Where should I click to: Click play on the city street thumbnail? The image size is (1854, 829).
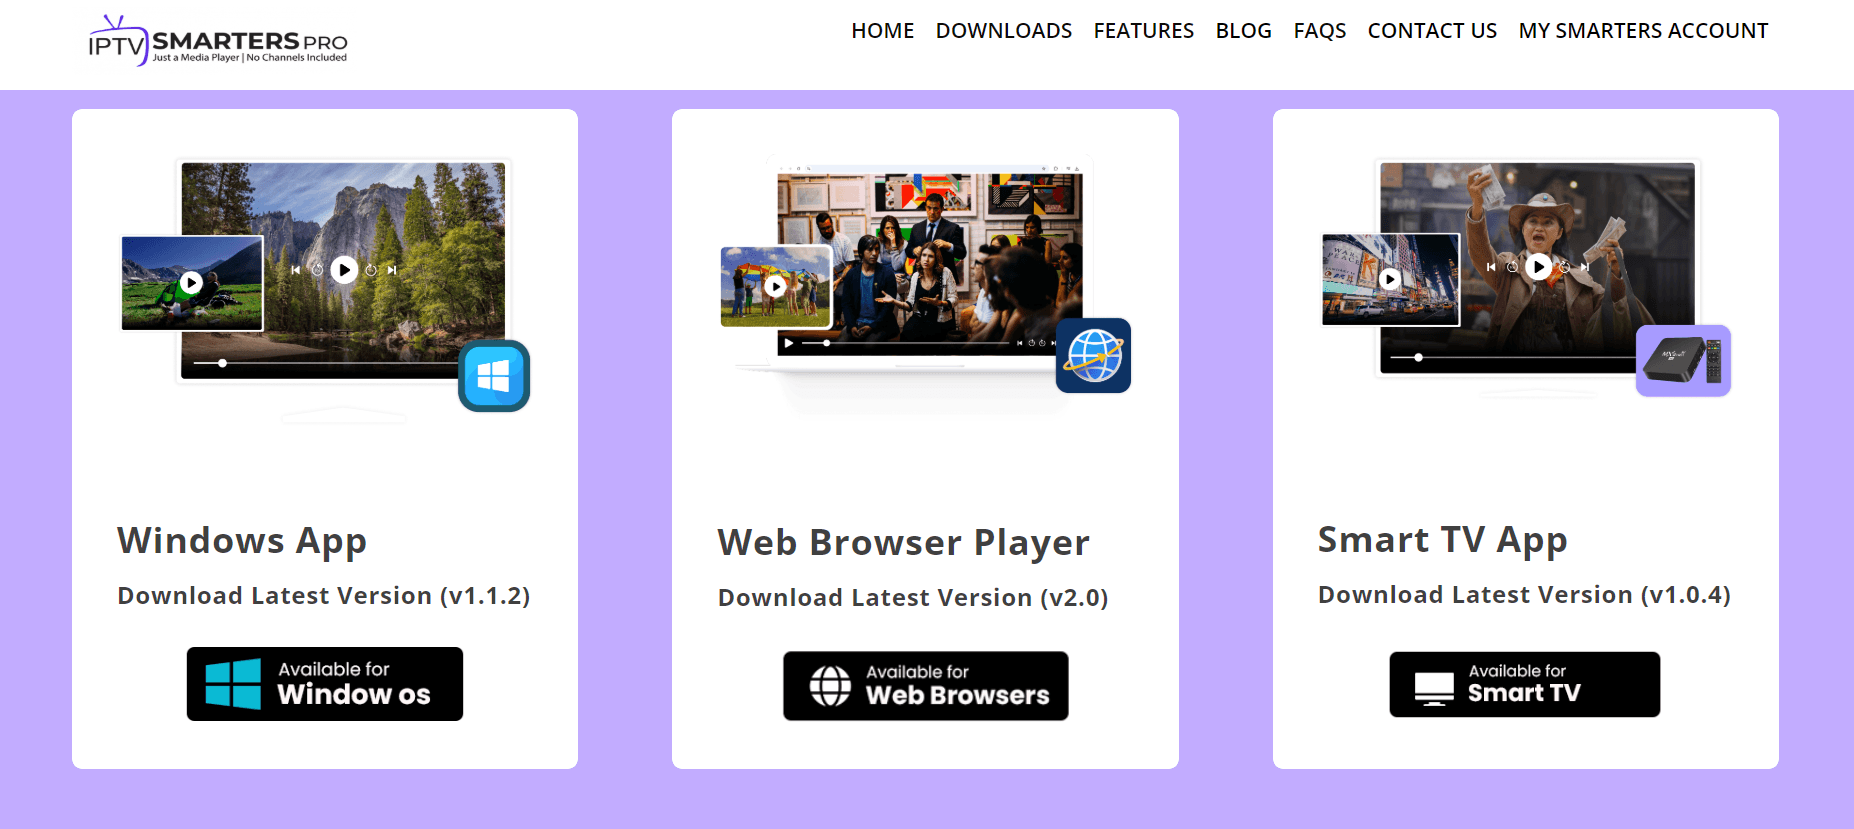(x=1390, y=279)
